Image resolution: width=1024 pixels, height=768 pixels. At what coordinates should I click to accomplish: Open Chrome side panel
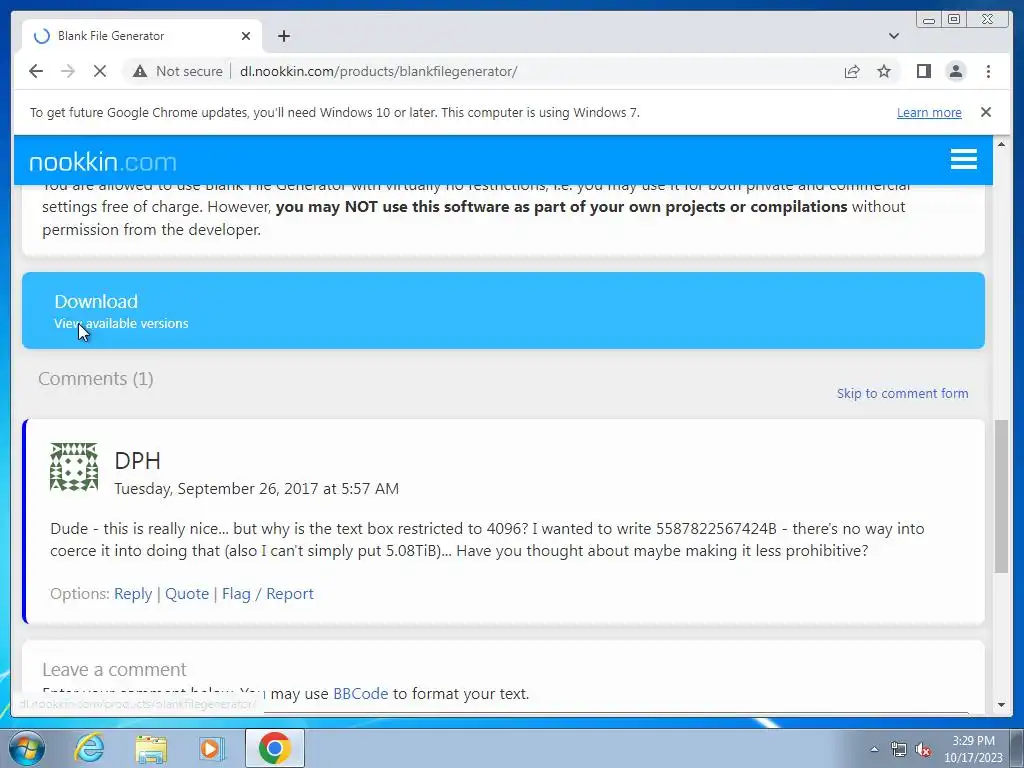pyautogui.click(x=923, y=71)
